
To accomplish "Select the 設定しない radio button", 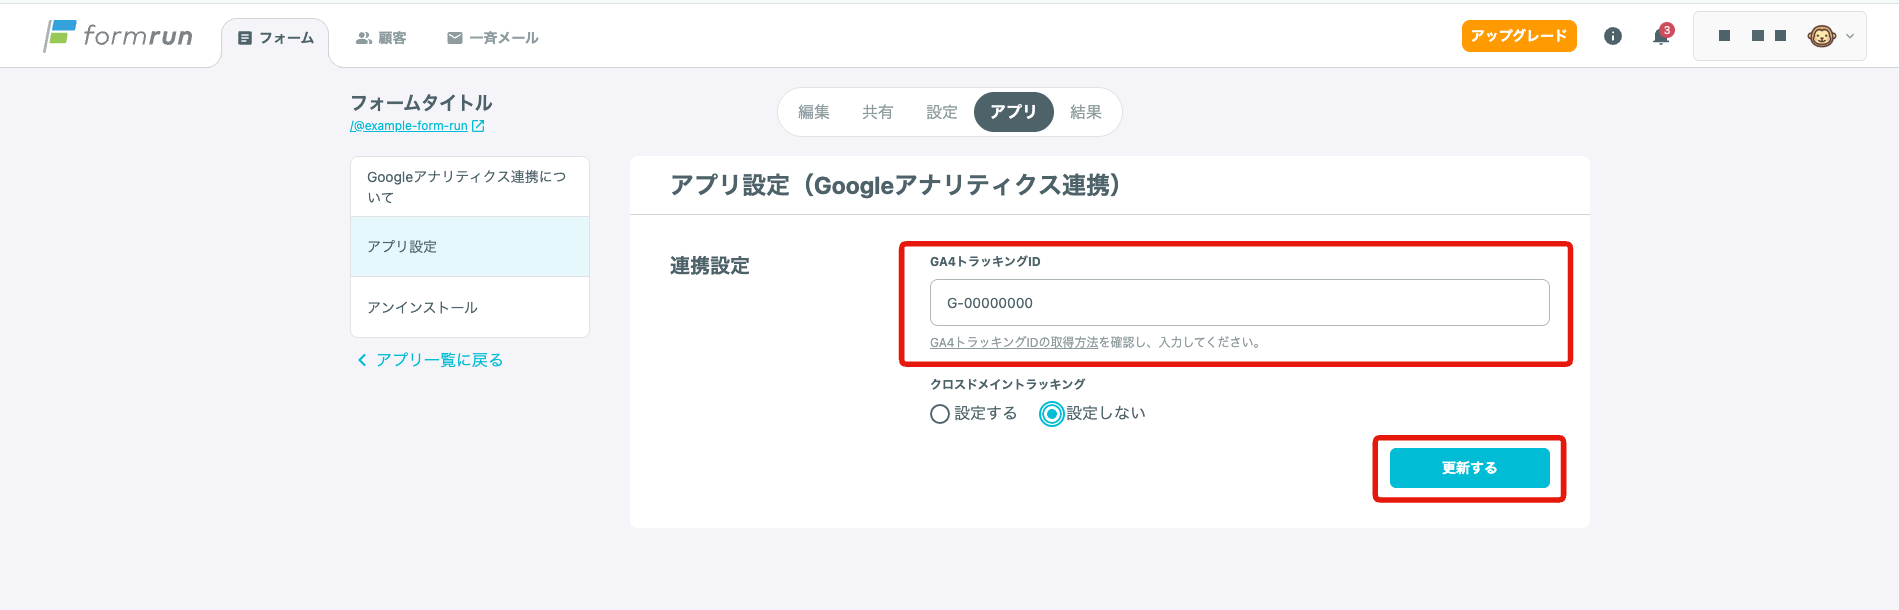I will coord(1052,414).
